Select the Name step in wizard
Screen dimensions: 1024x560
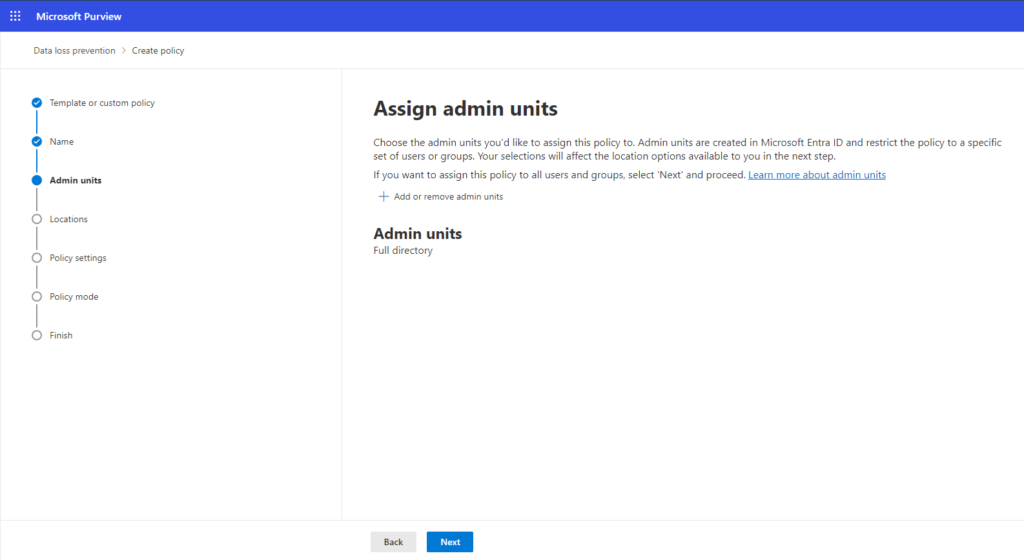pyautogui.click(x=61, y=142)
